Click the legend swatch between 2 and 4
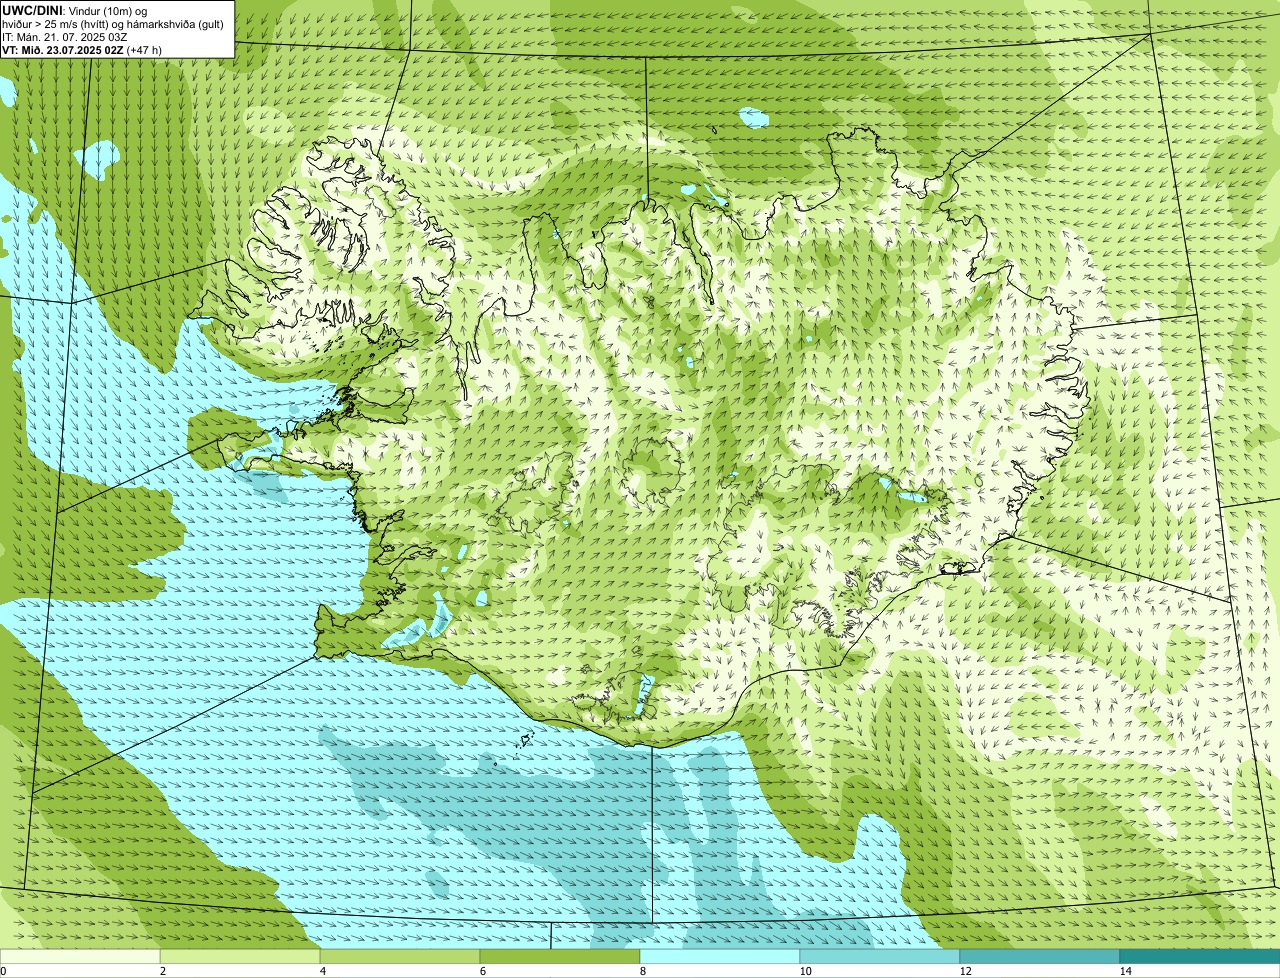 [240, 957]
